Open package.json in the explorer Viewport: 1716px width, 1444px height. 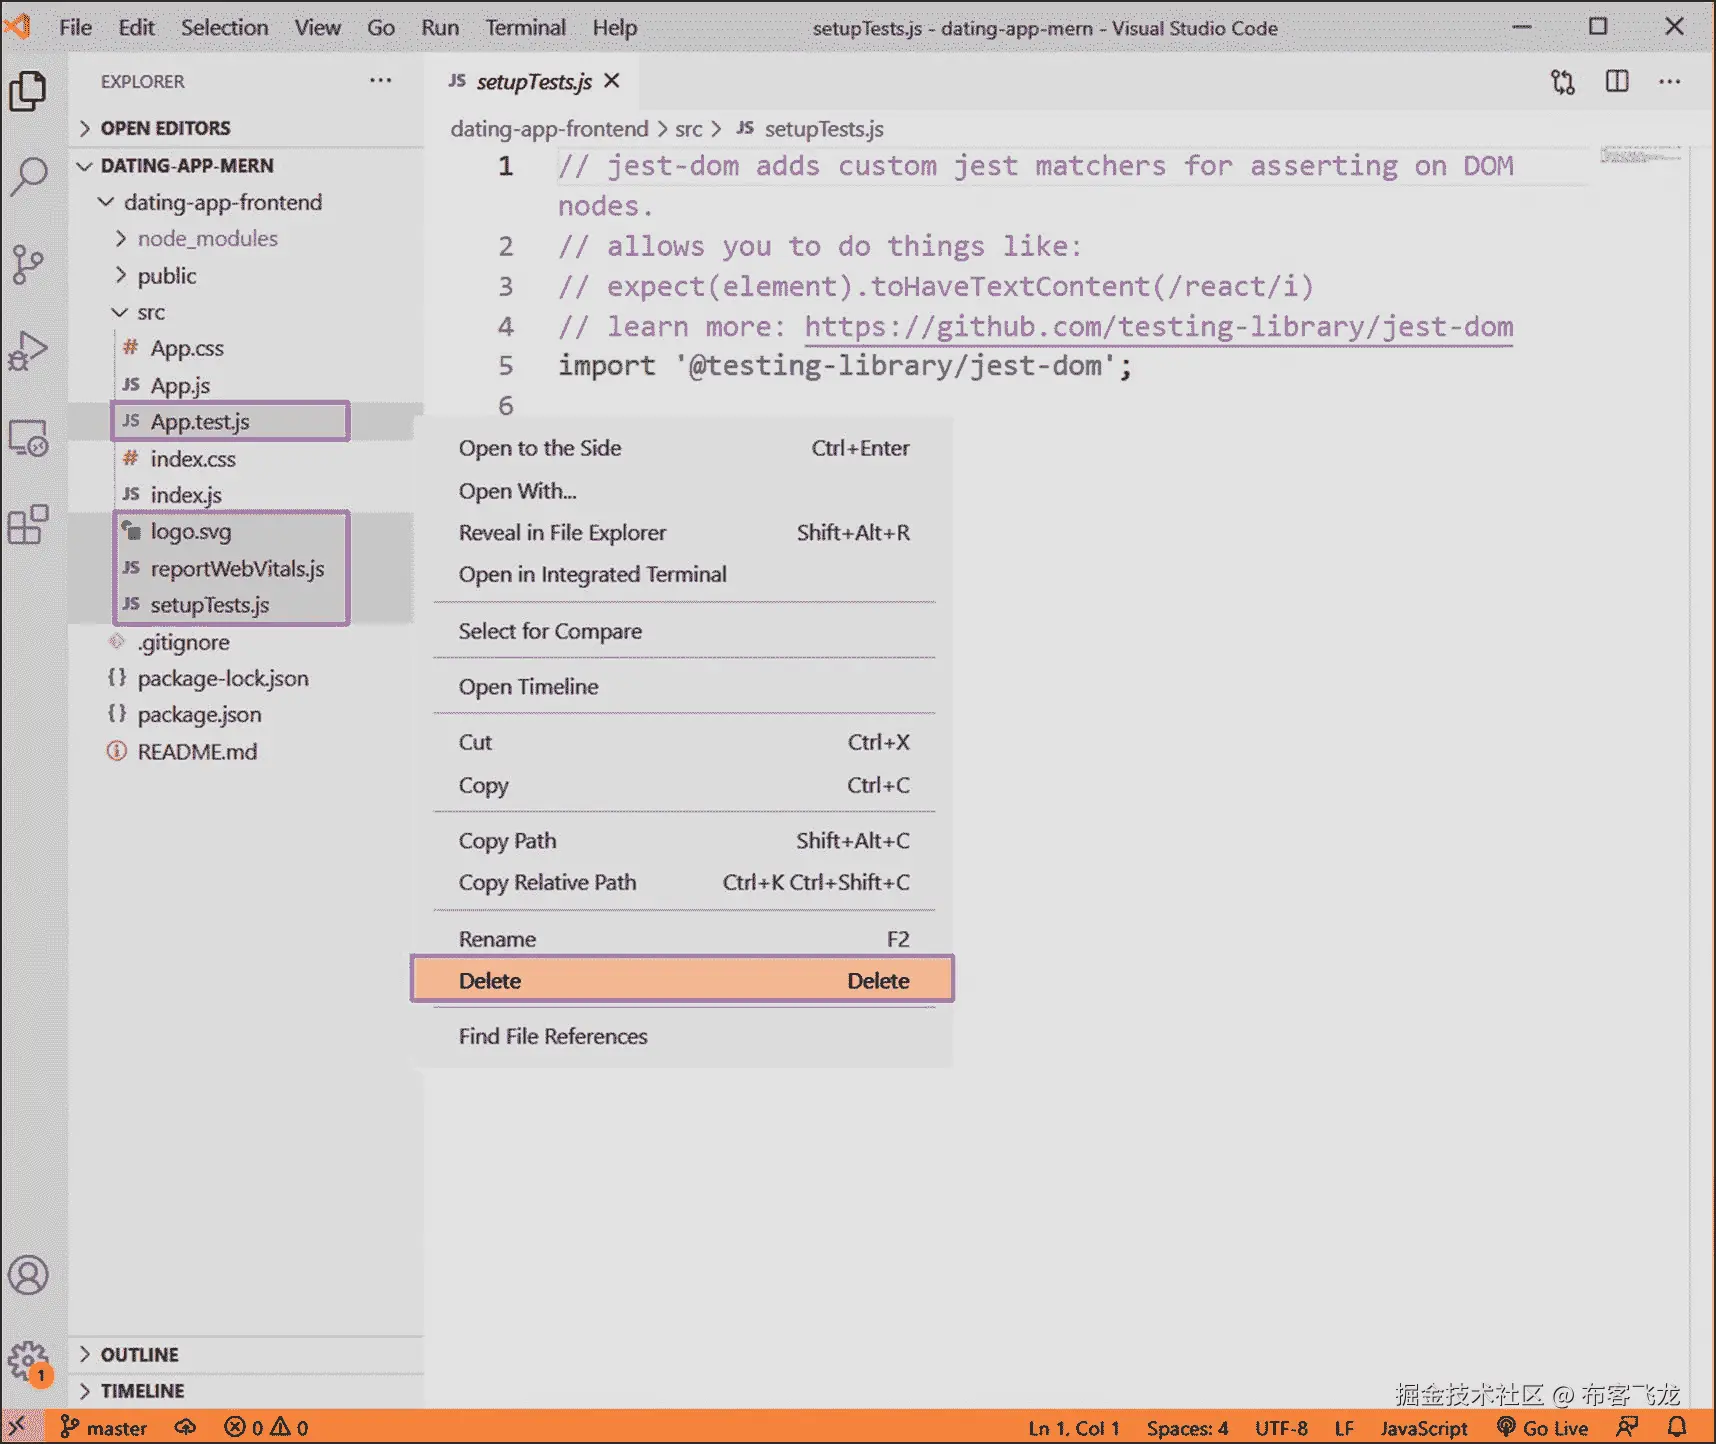pyautogui.click(x=247, y=714)
